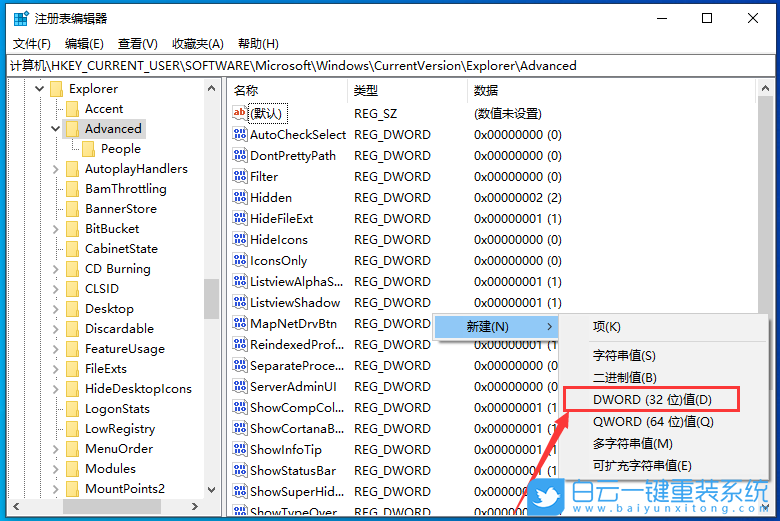Viewport: 780px width, 521px height.
Task: Expand the FeatureUsage node
Action: [x=55, y=349]
